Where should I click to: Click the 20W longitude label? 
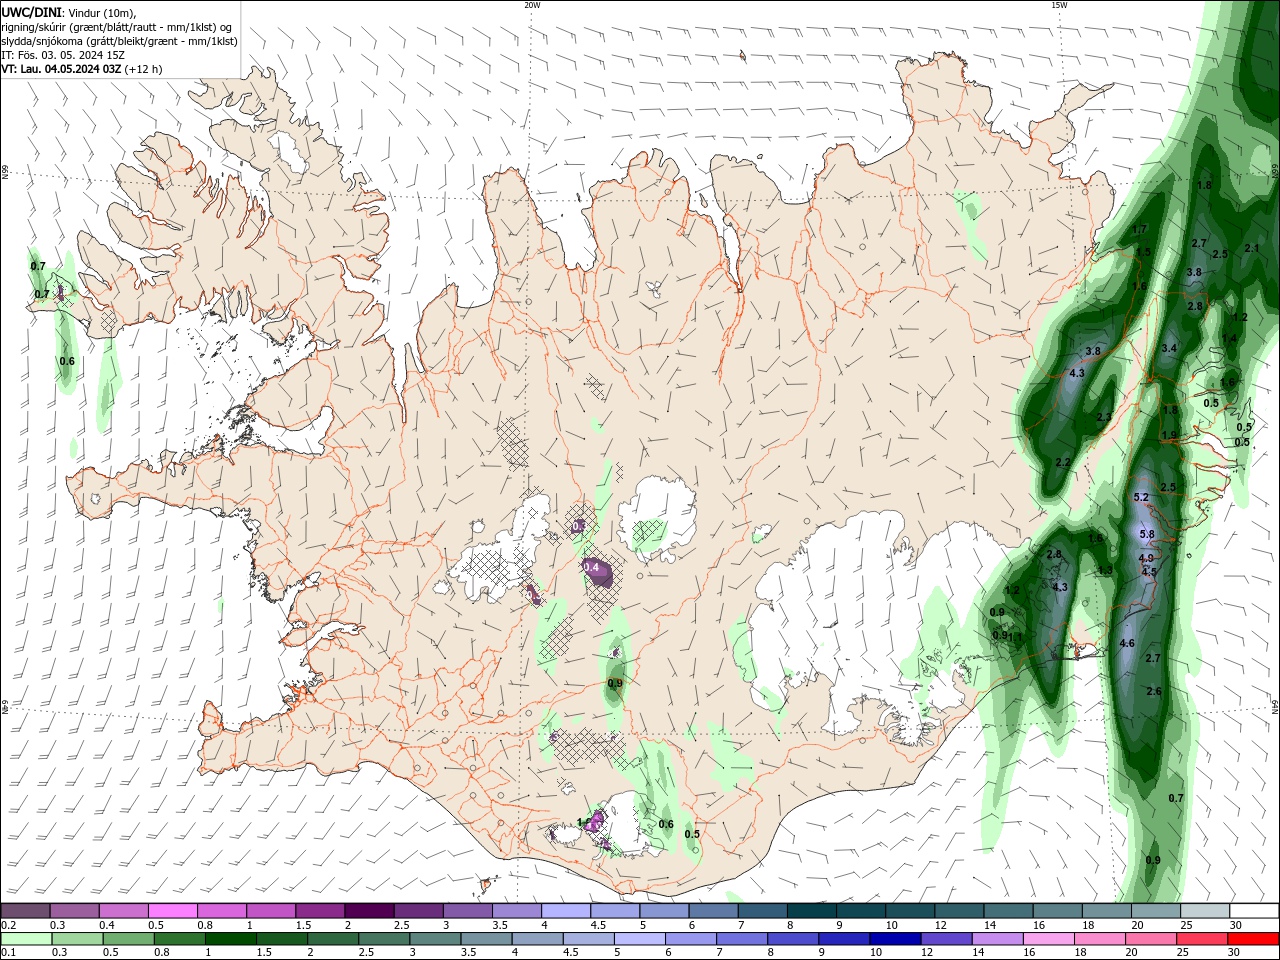532,5
